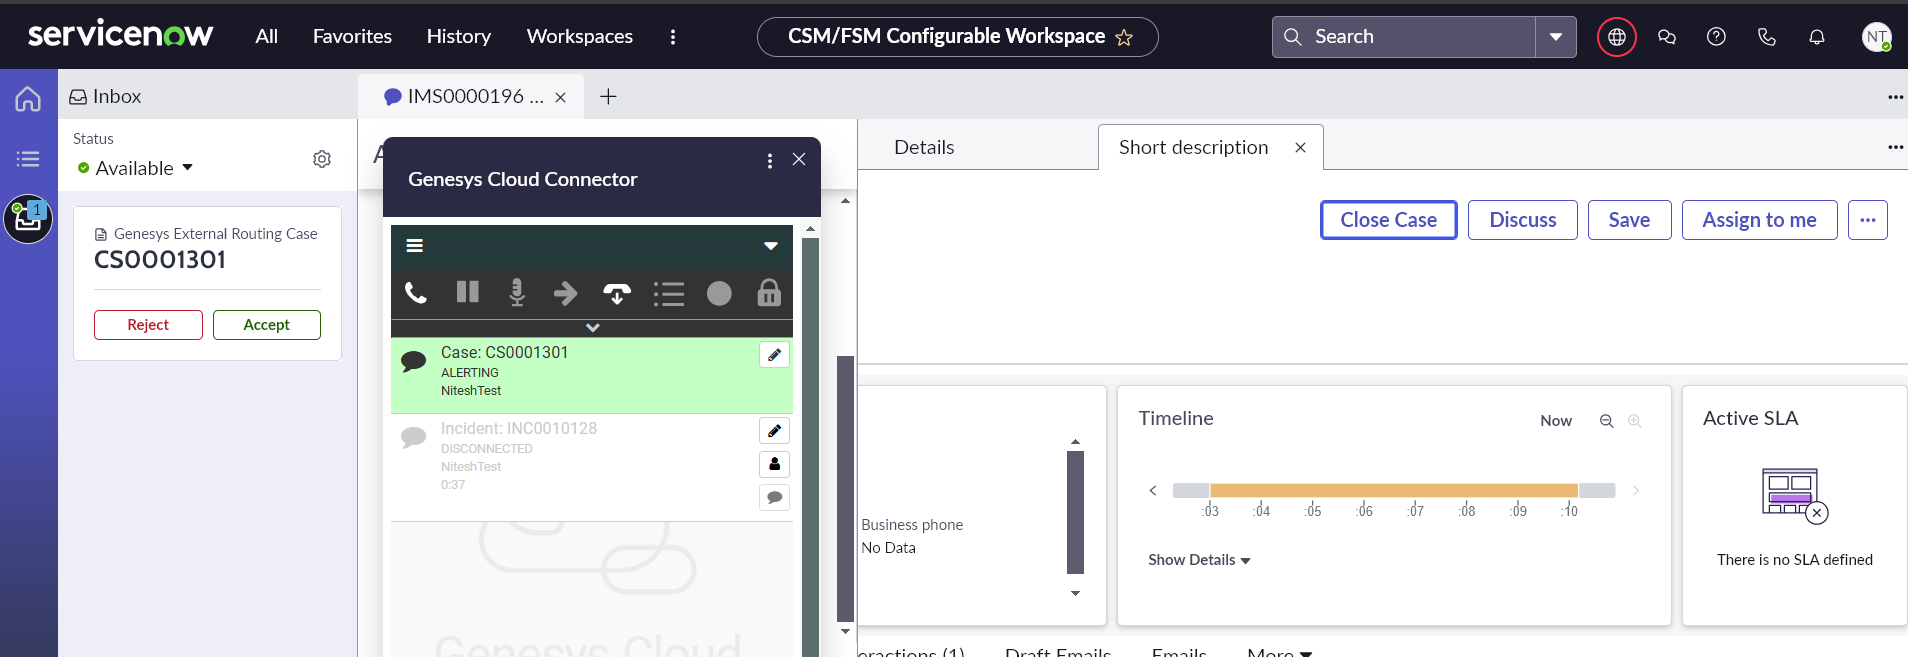This screenshot has width=1908, height=657.
Task: Click the Discuss button
Action: click(x=1522, y=220)
